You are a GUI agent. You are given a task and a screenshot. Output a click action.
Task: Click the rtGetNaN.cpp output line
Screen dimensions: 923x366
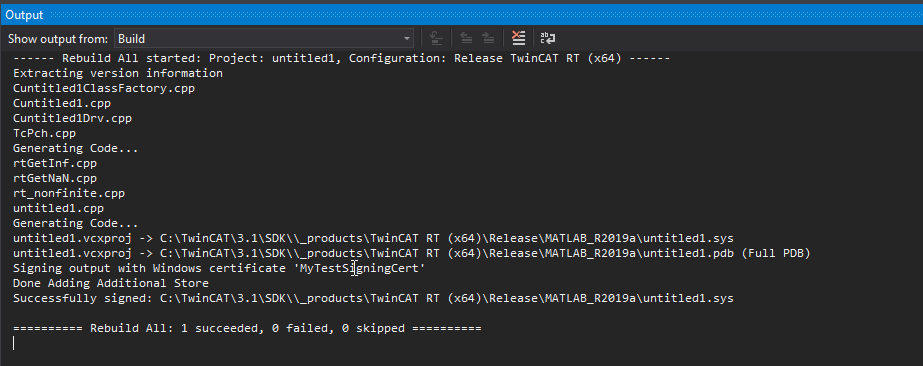pos(55,178)
